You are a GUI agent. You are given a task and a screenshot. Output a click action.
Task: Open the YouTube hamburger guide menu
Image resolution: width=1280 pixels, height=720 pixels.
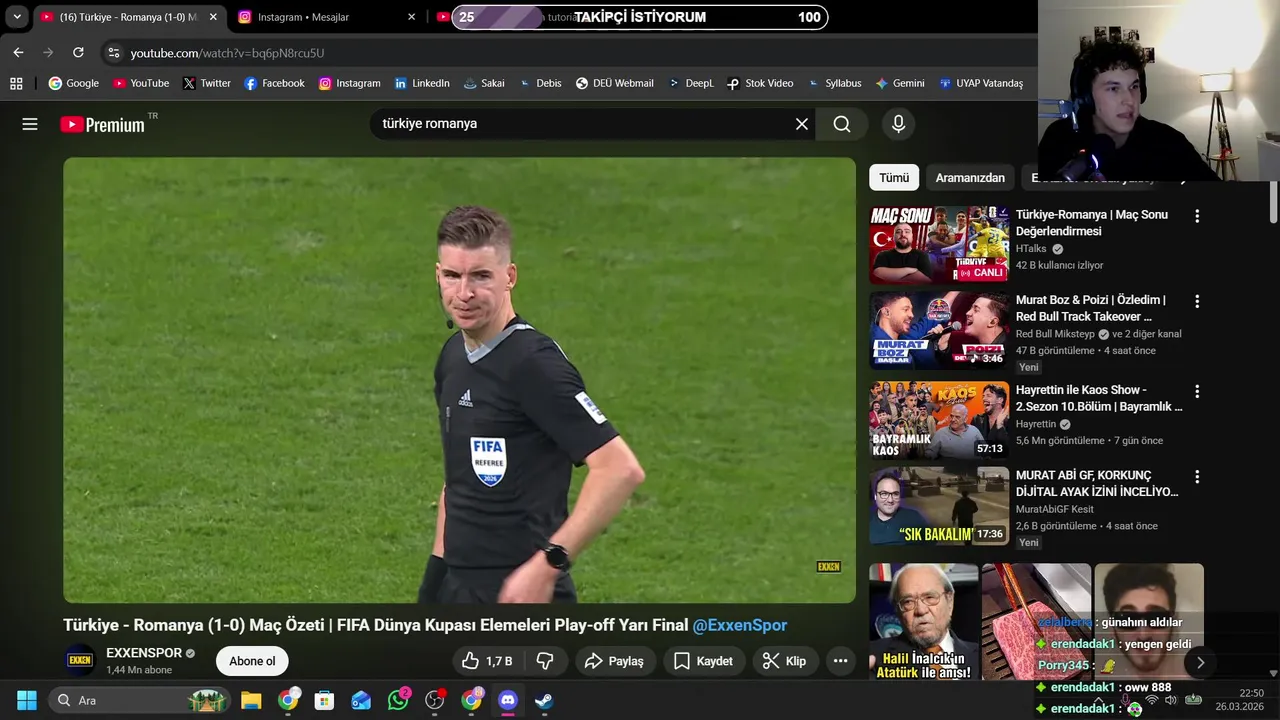tap(30, 124)
